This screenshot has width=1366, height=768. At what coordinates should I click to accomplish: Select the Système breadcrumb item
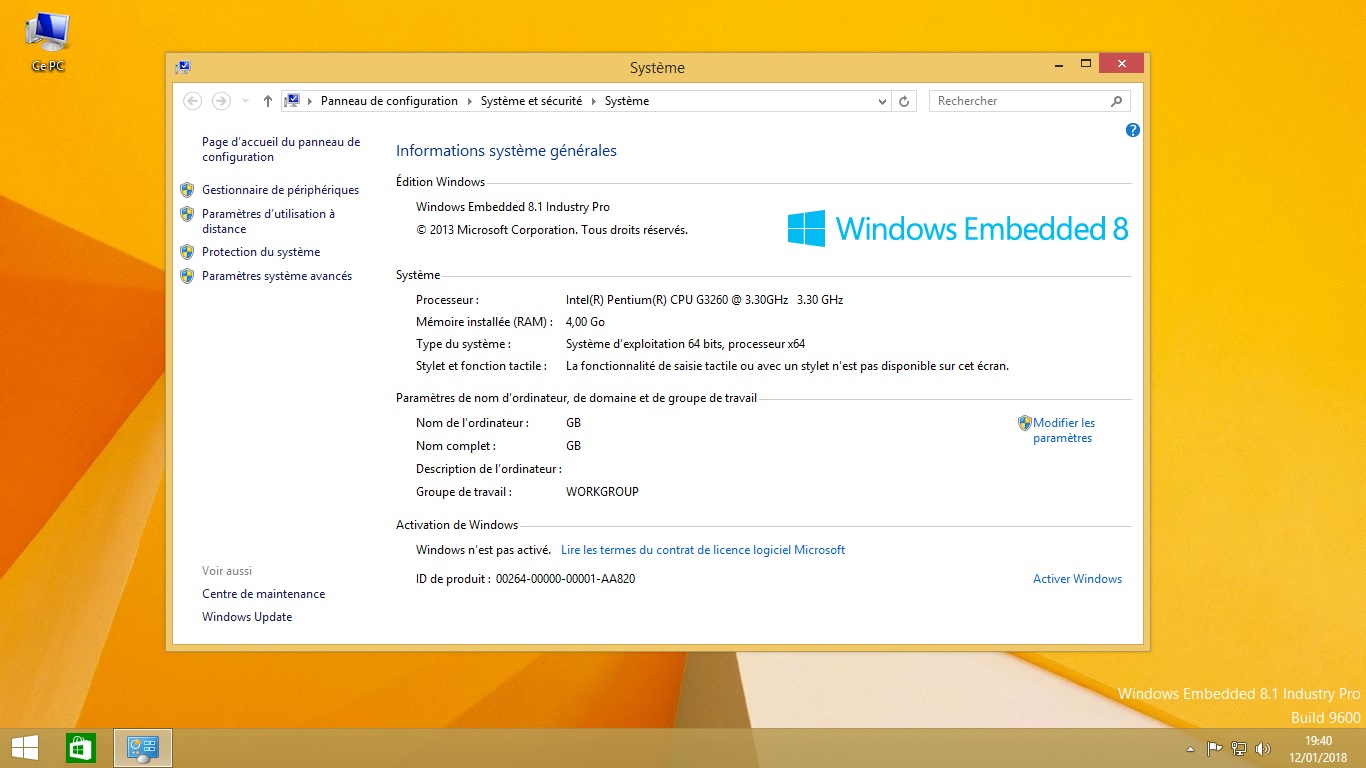point(627,101)
